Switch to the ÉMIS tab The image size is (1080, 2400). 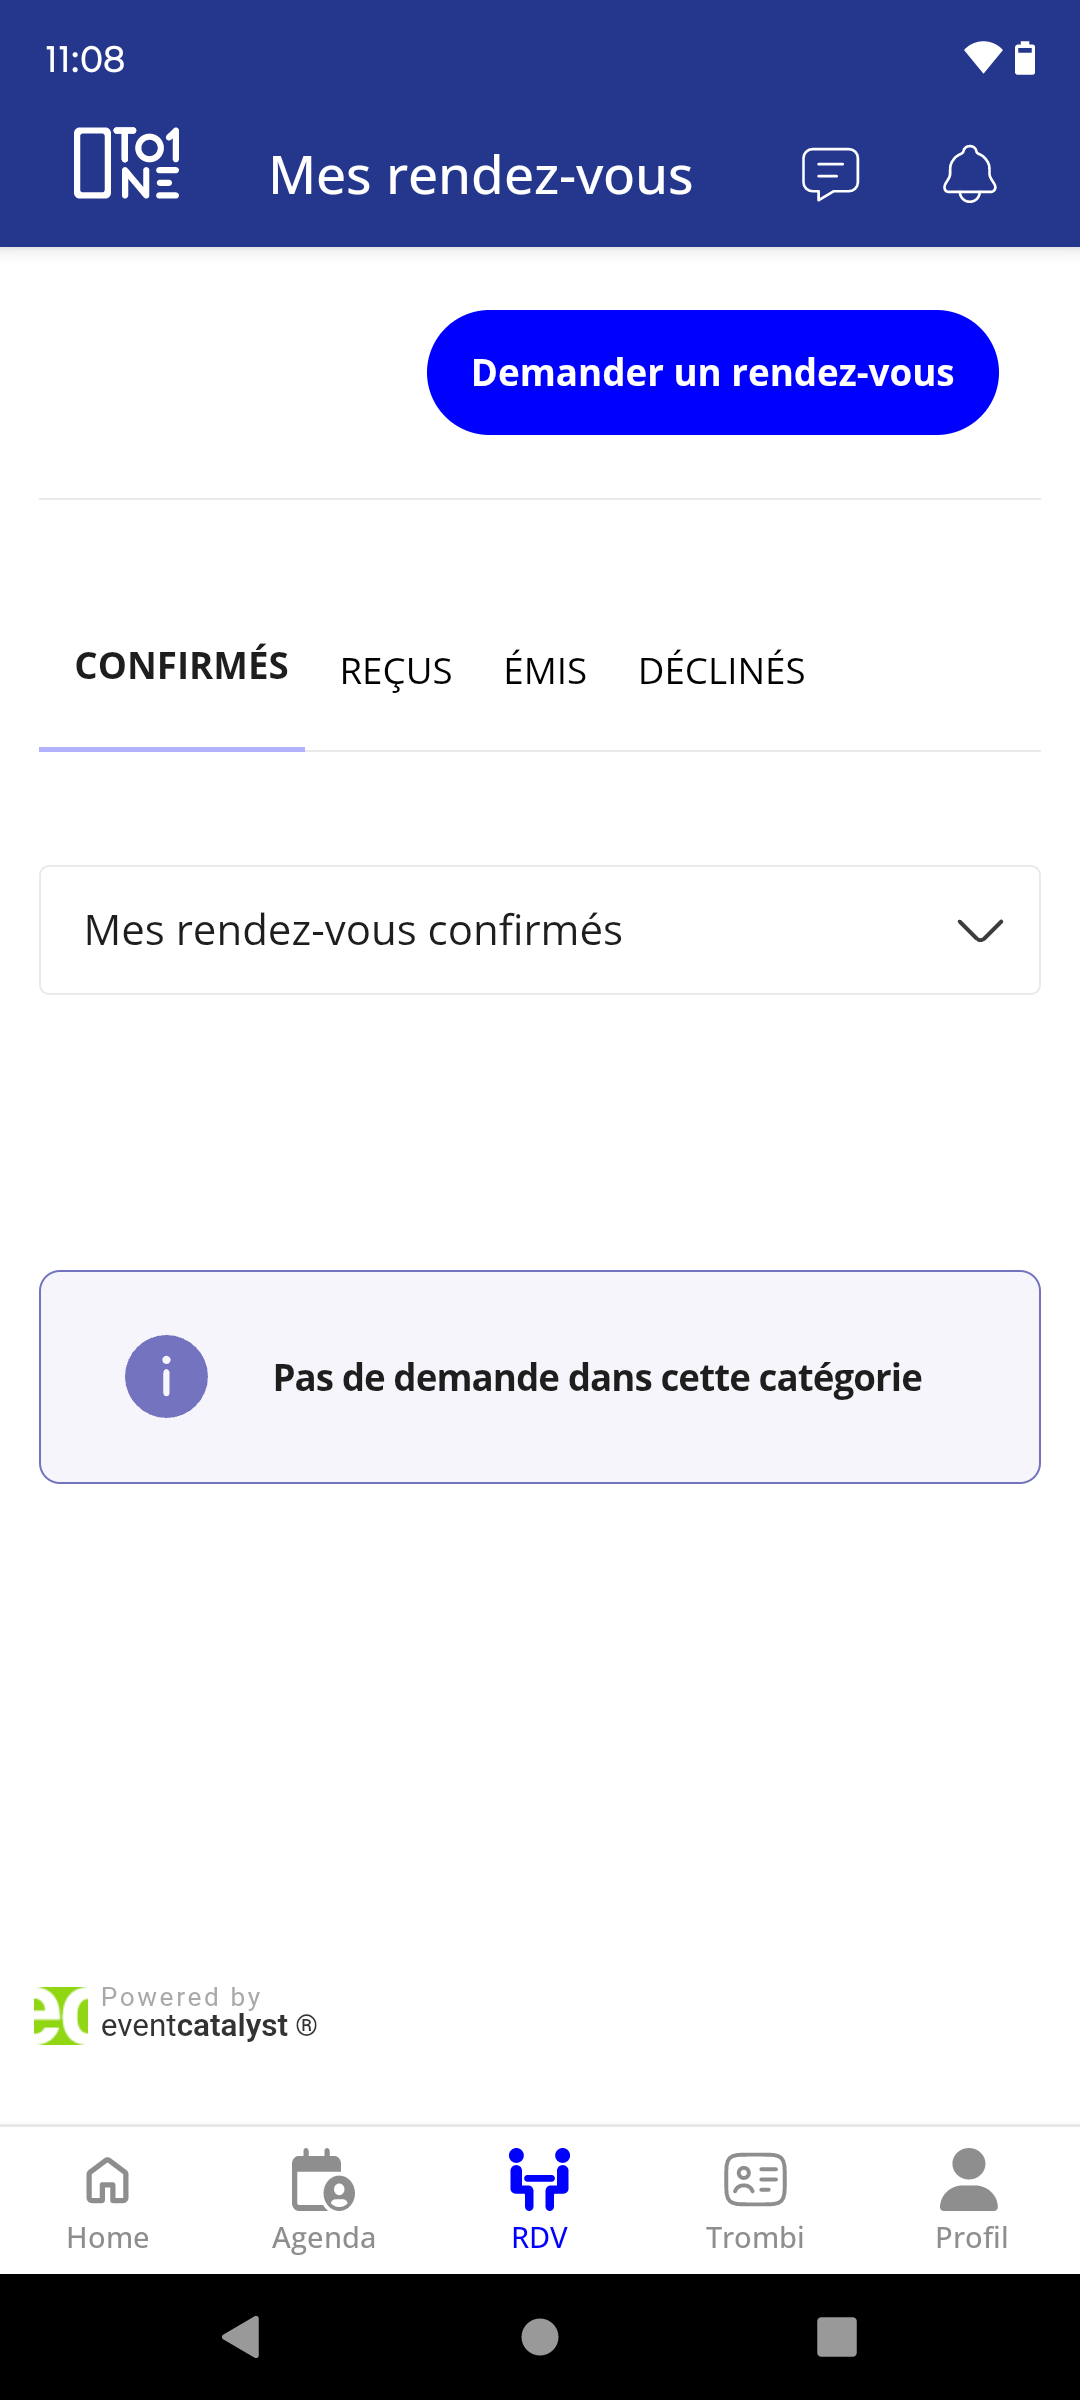click(x=545, y=670)
